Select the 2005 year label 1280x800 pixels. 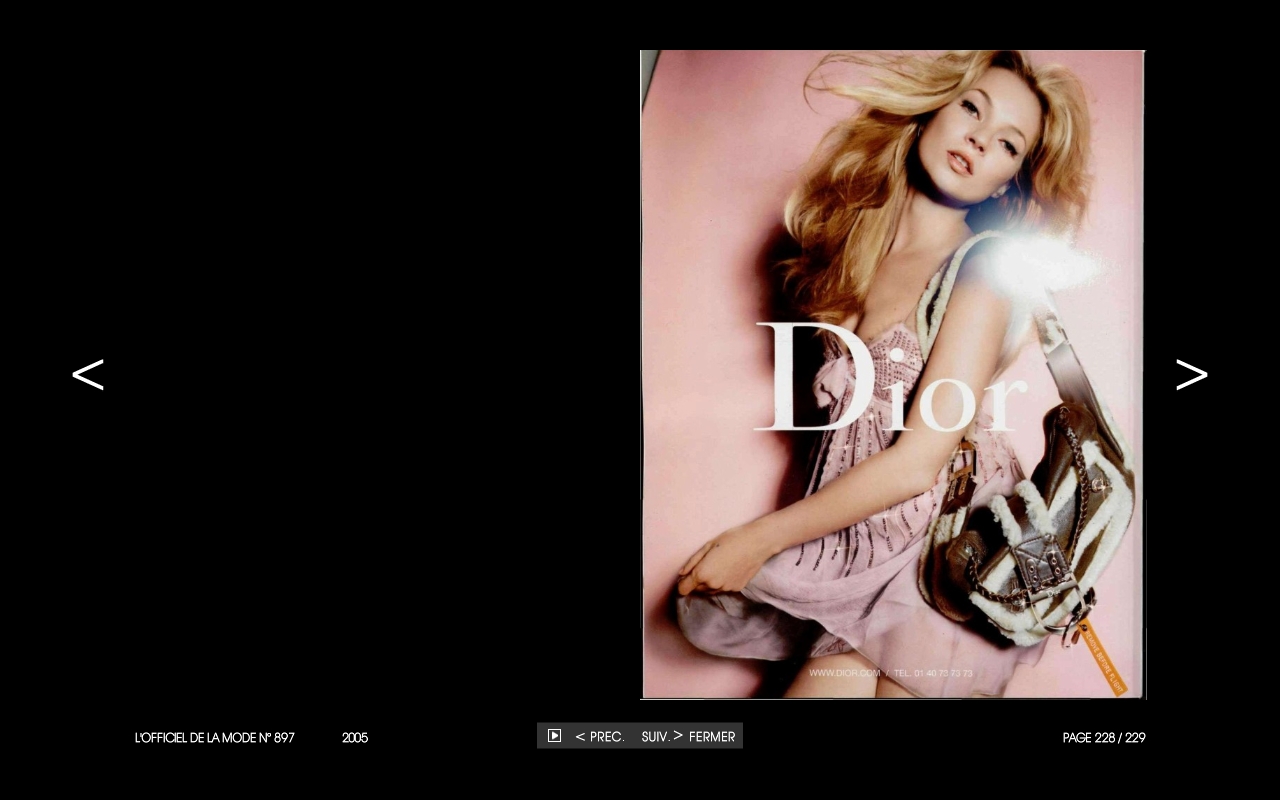(x=355, y=738)
